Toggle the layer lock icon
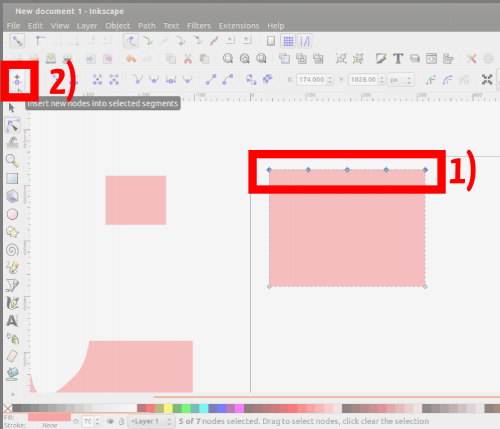500x429 pixels. pyautogui.click(x=122, y=421)
